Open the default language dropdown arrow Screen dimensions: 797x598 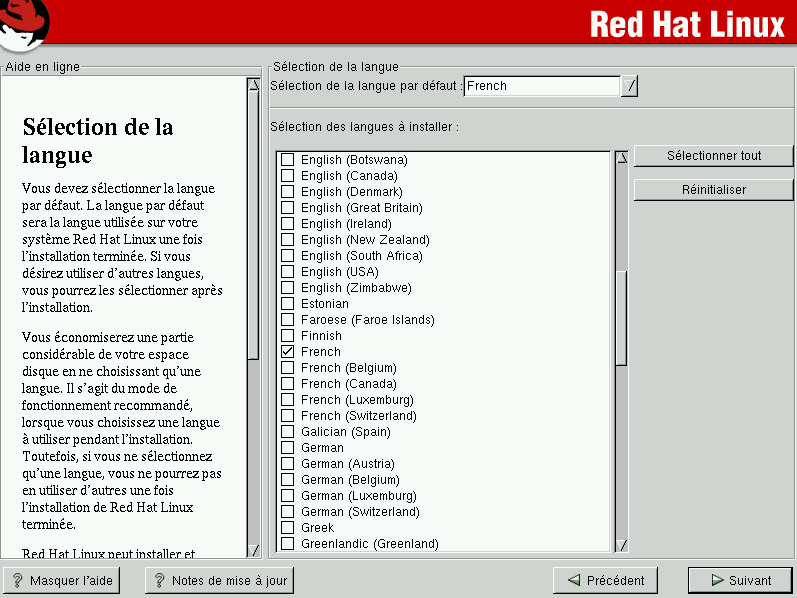[629, 86]
